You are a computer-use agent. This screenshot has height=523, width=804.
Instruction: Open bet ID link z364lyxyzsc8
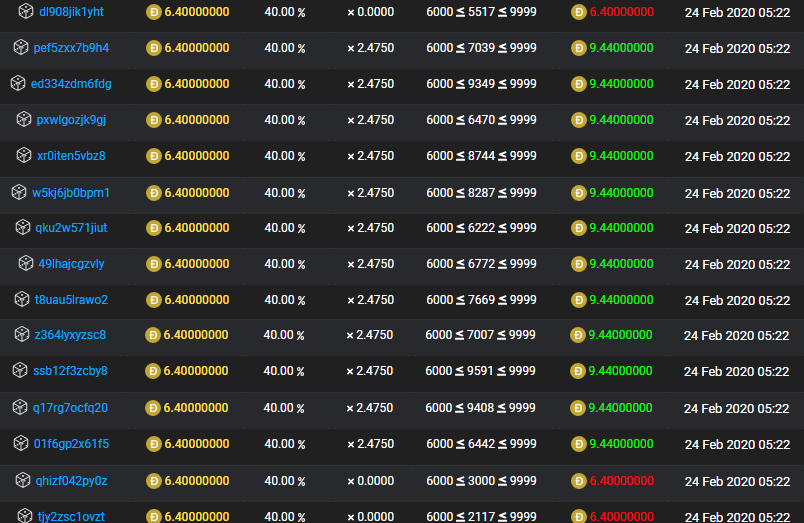(70, 335)
